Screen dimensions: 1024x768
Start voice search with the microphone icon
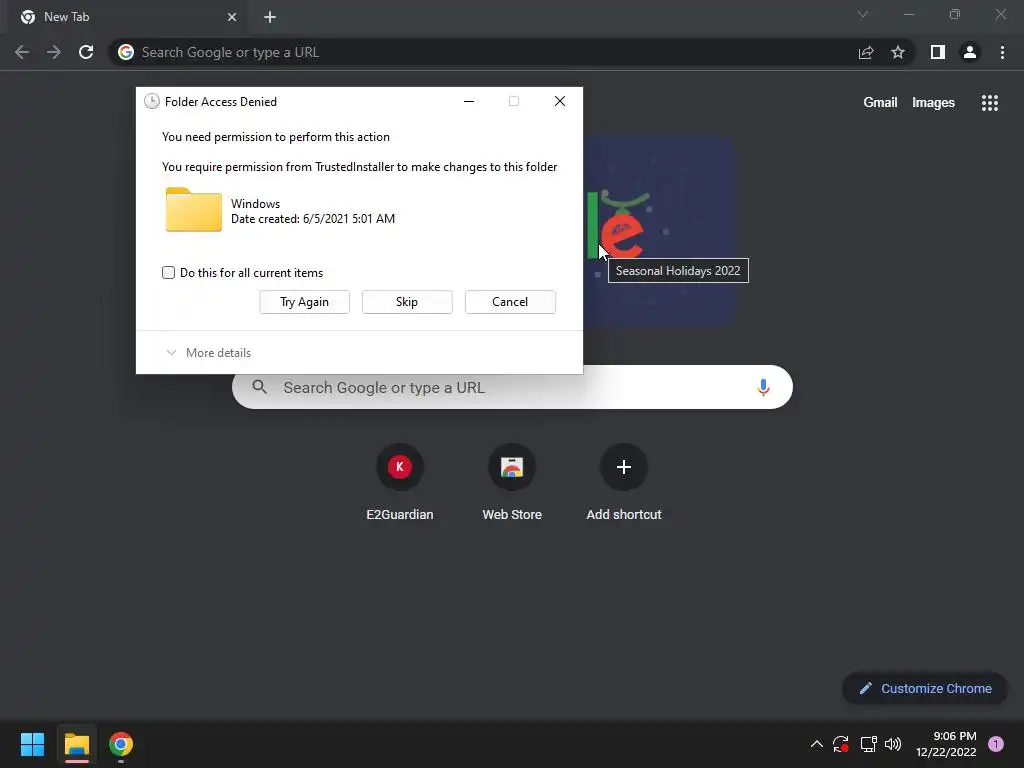coord(763,387)
